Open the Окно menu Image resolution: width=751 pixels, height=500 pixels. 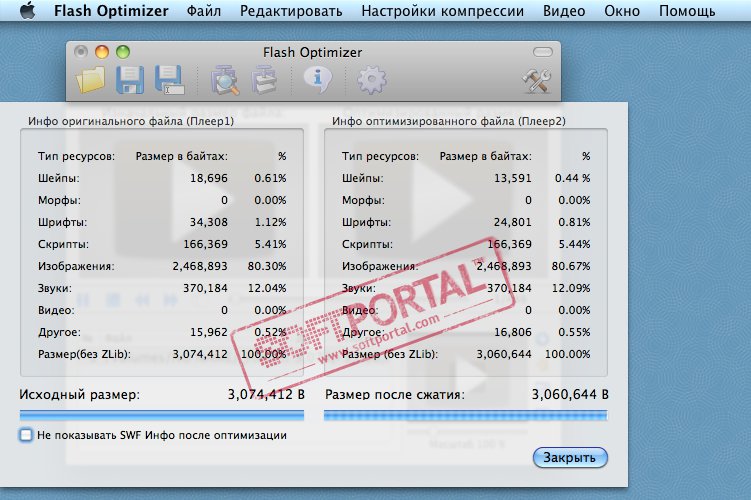pos(622,11)
